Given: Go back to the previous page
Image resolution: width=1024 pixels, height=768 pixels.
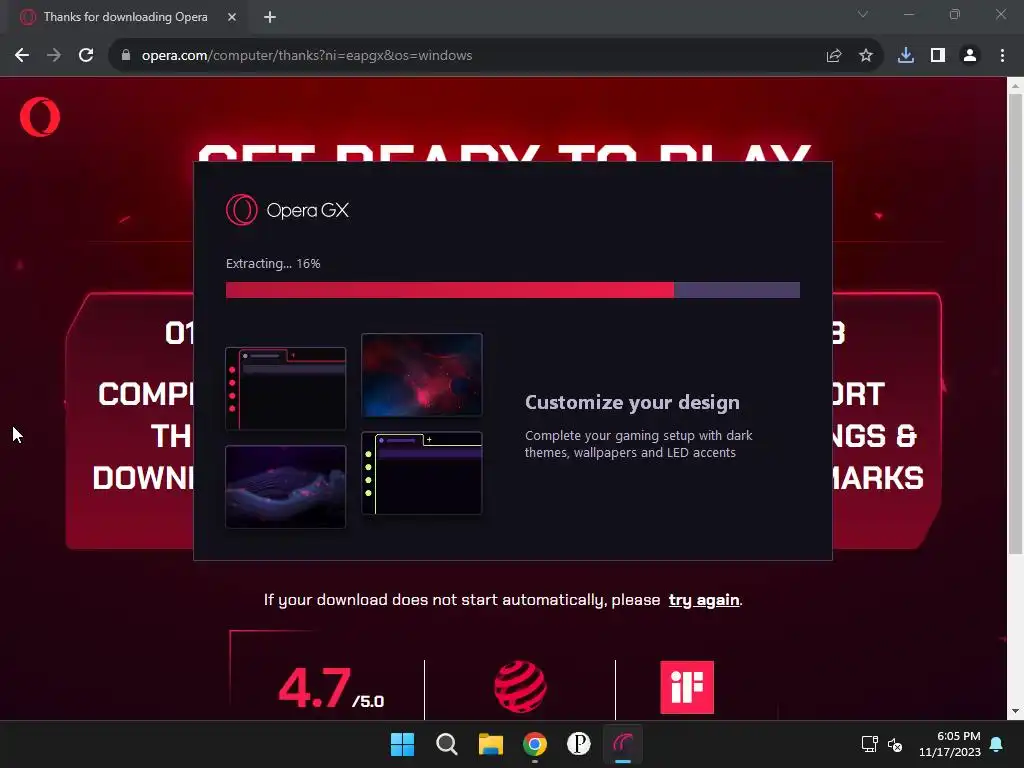Looking at the screenshot, I should point(22,56).
